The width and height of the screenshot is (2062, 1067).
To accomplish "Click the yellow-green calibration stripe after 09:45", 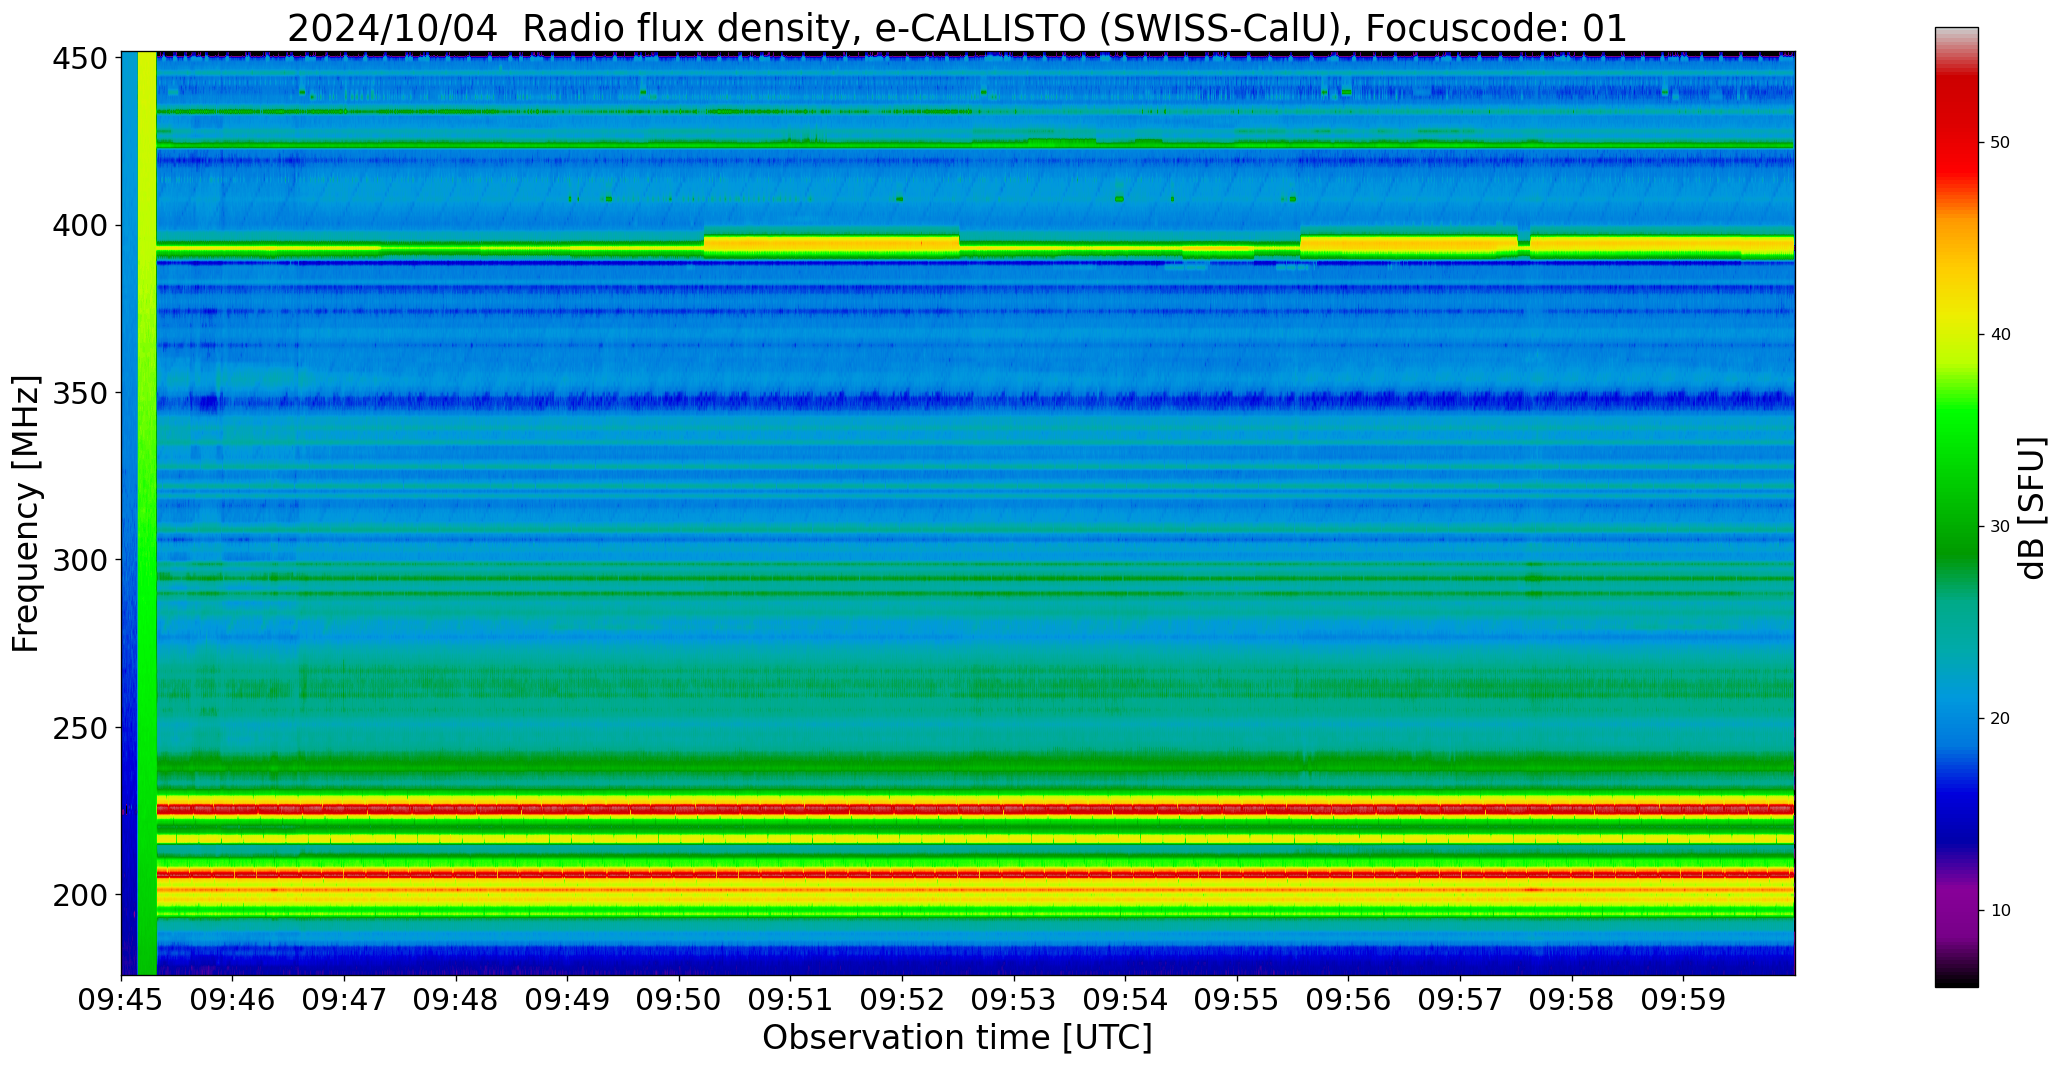I will coord(147,513).
